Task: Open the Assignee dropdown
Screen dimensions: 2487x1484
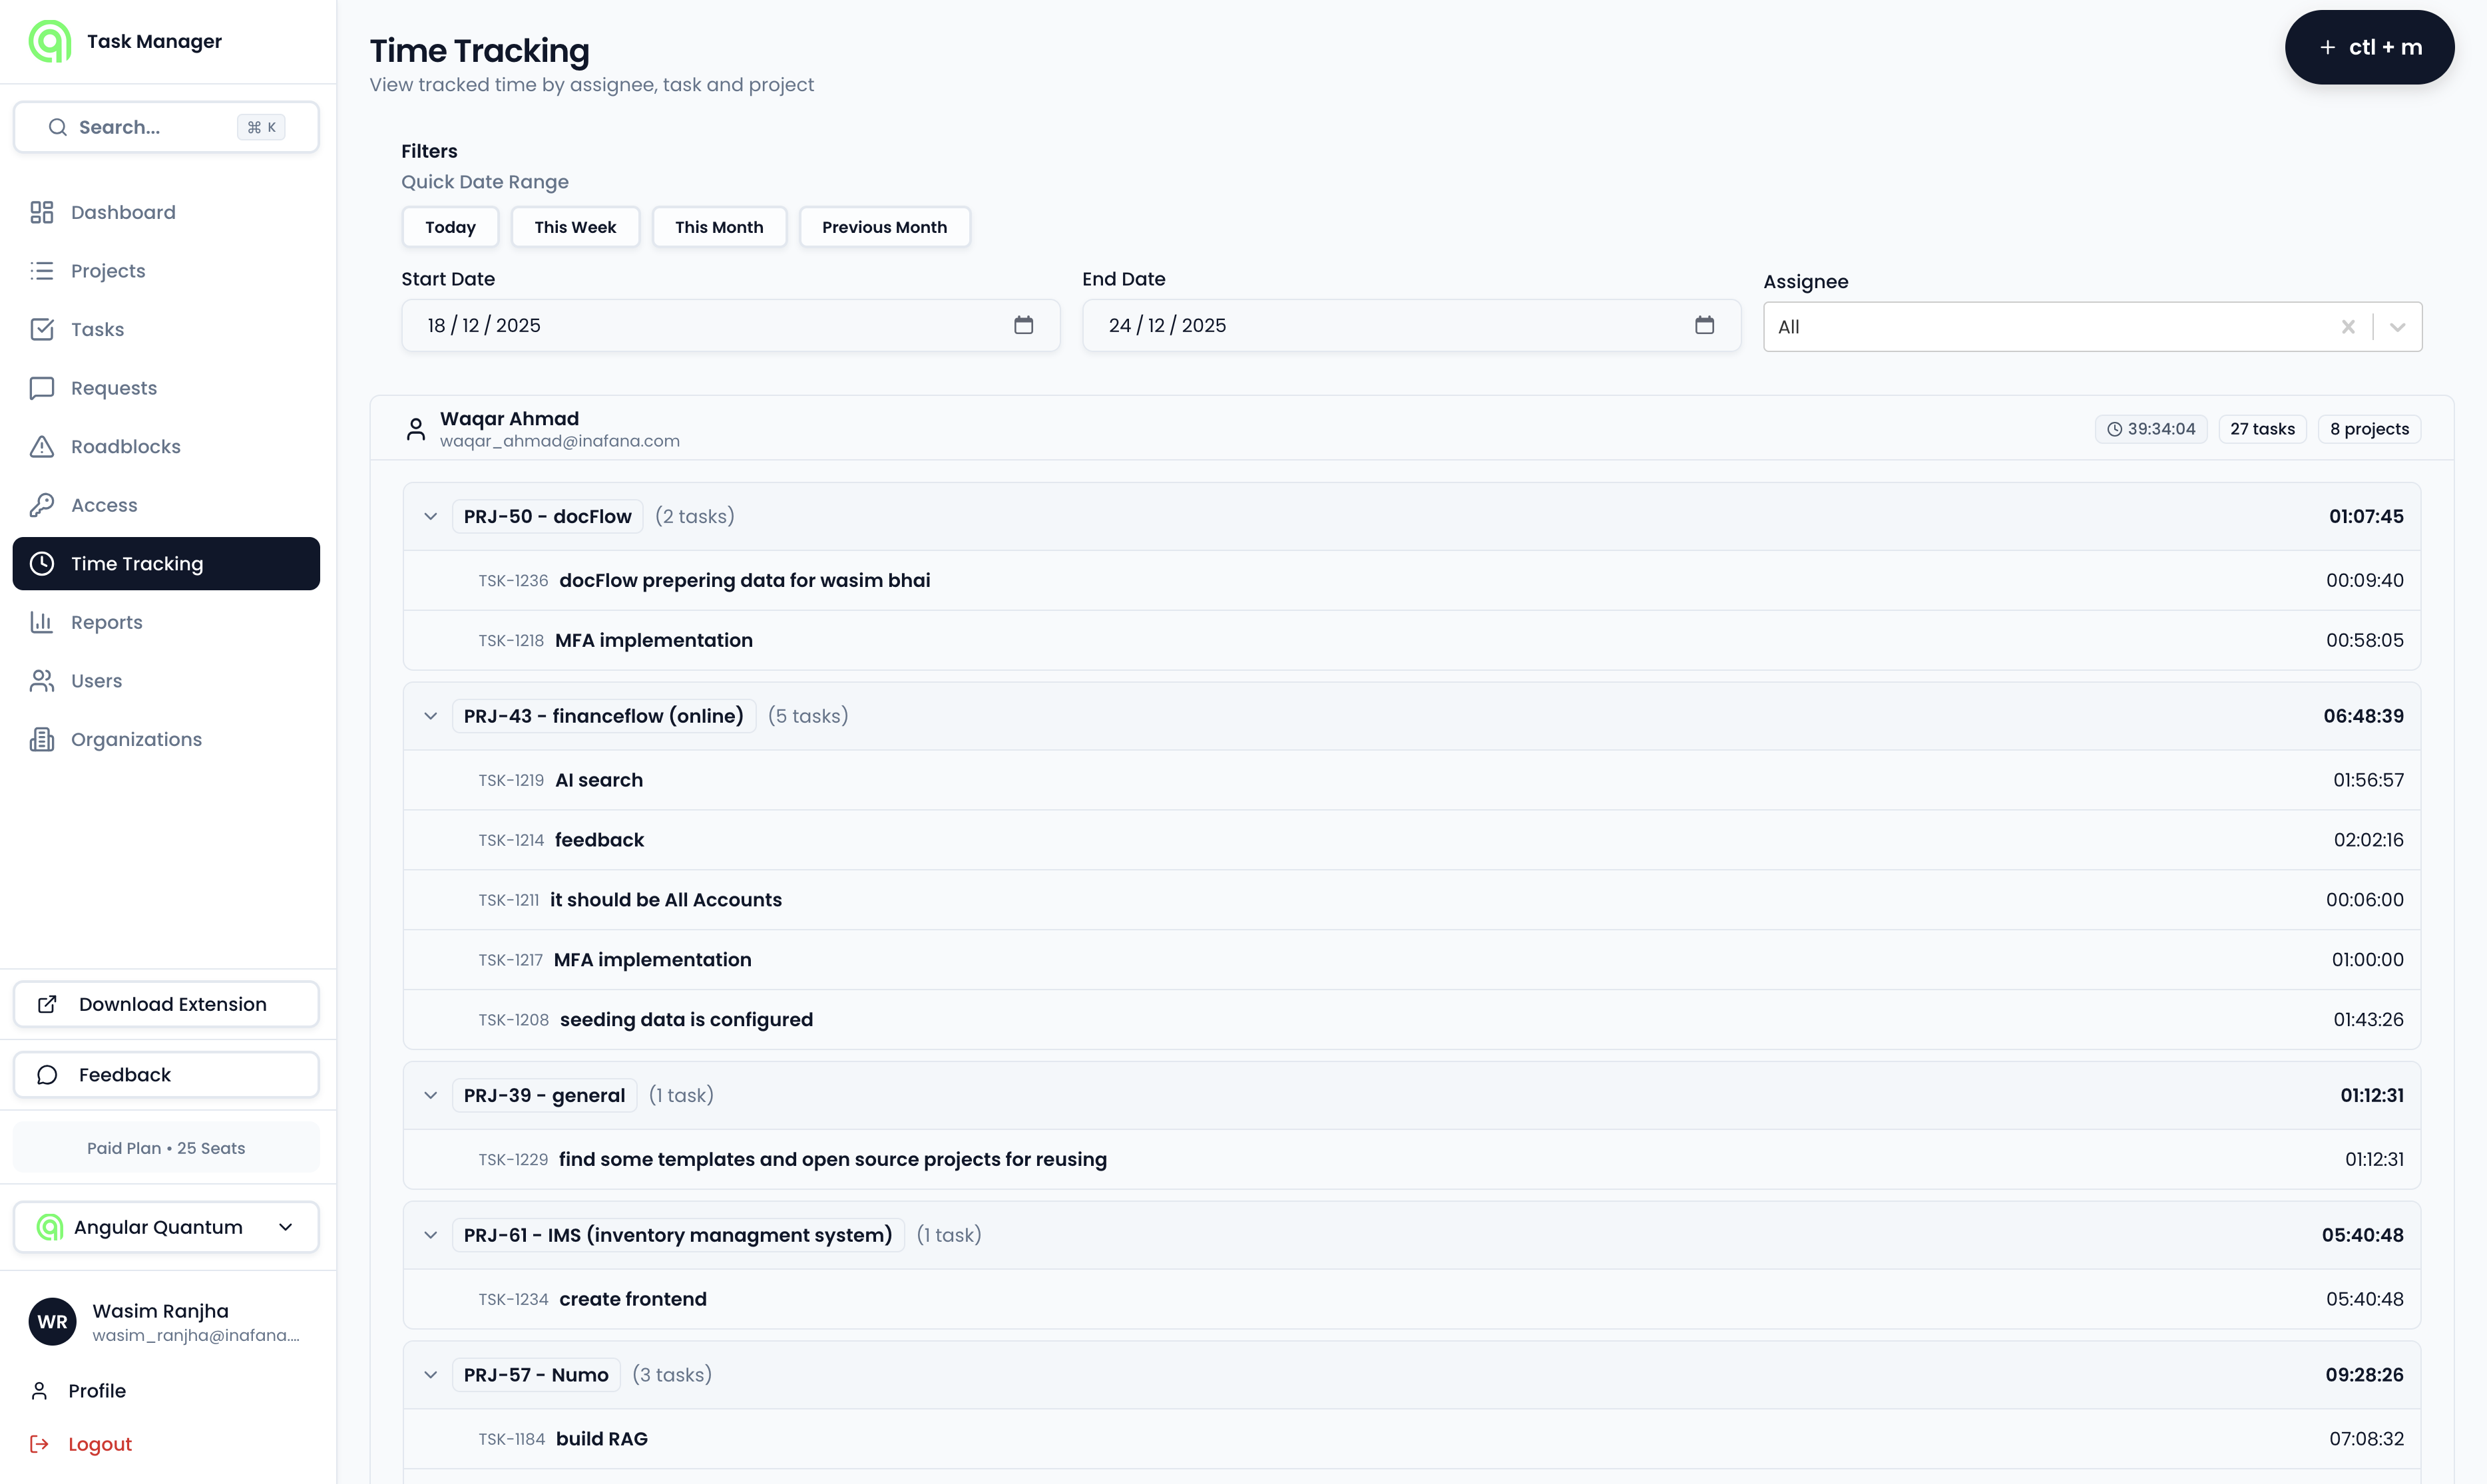Action: pos(2397,326)
